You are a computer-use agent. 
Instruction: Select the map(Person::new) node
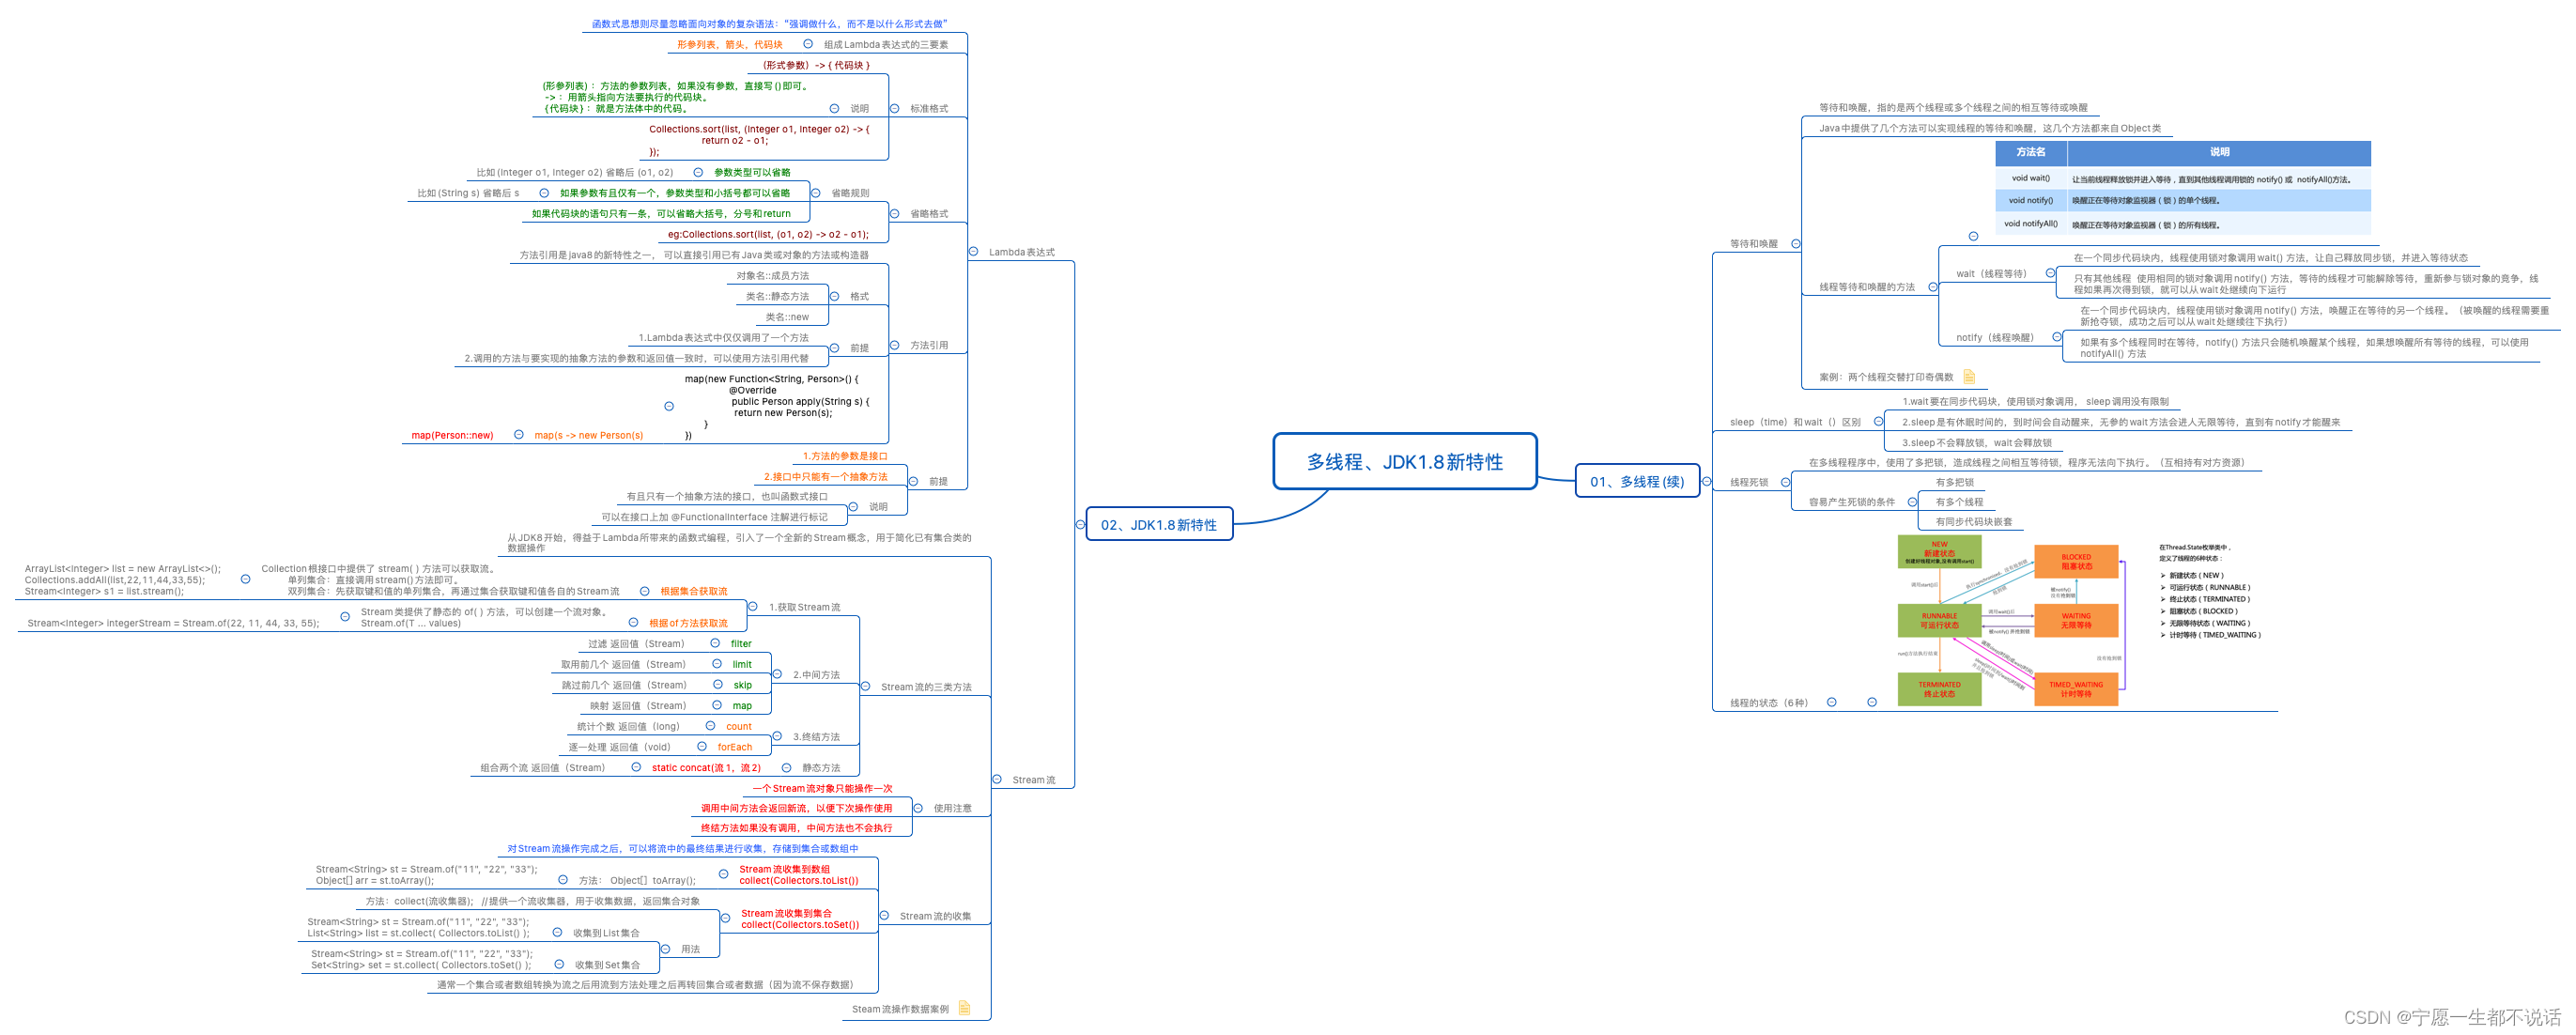click(x=452, y=435)
